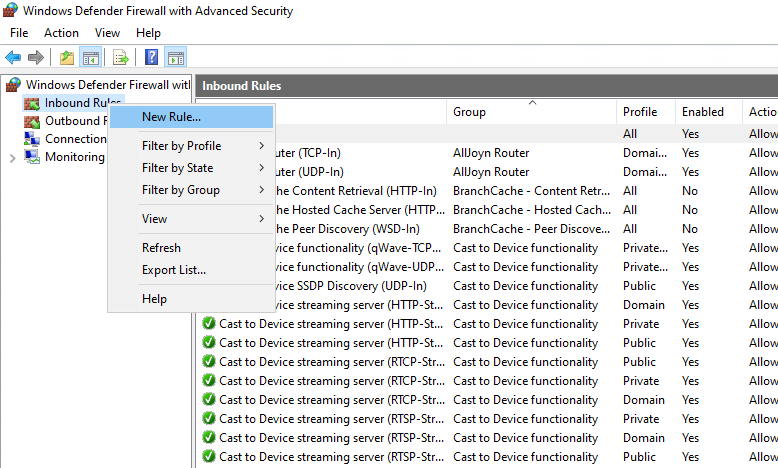Select the qWave-TCP functionality rule

coord(486,248)
